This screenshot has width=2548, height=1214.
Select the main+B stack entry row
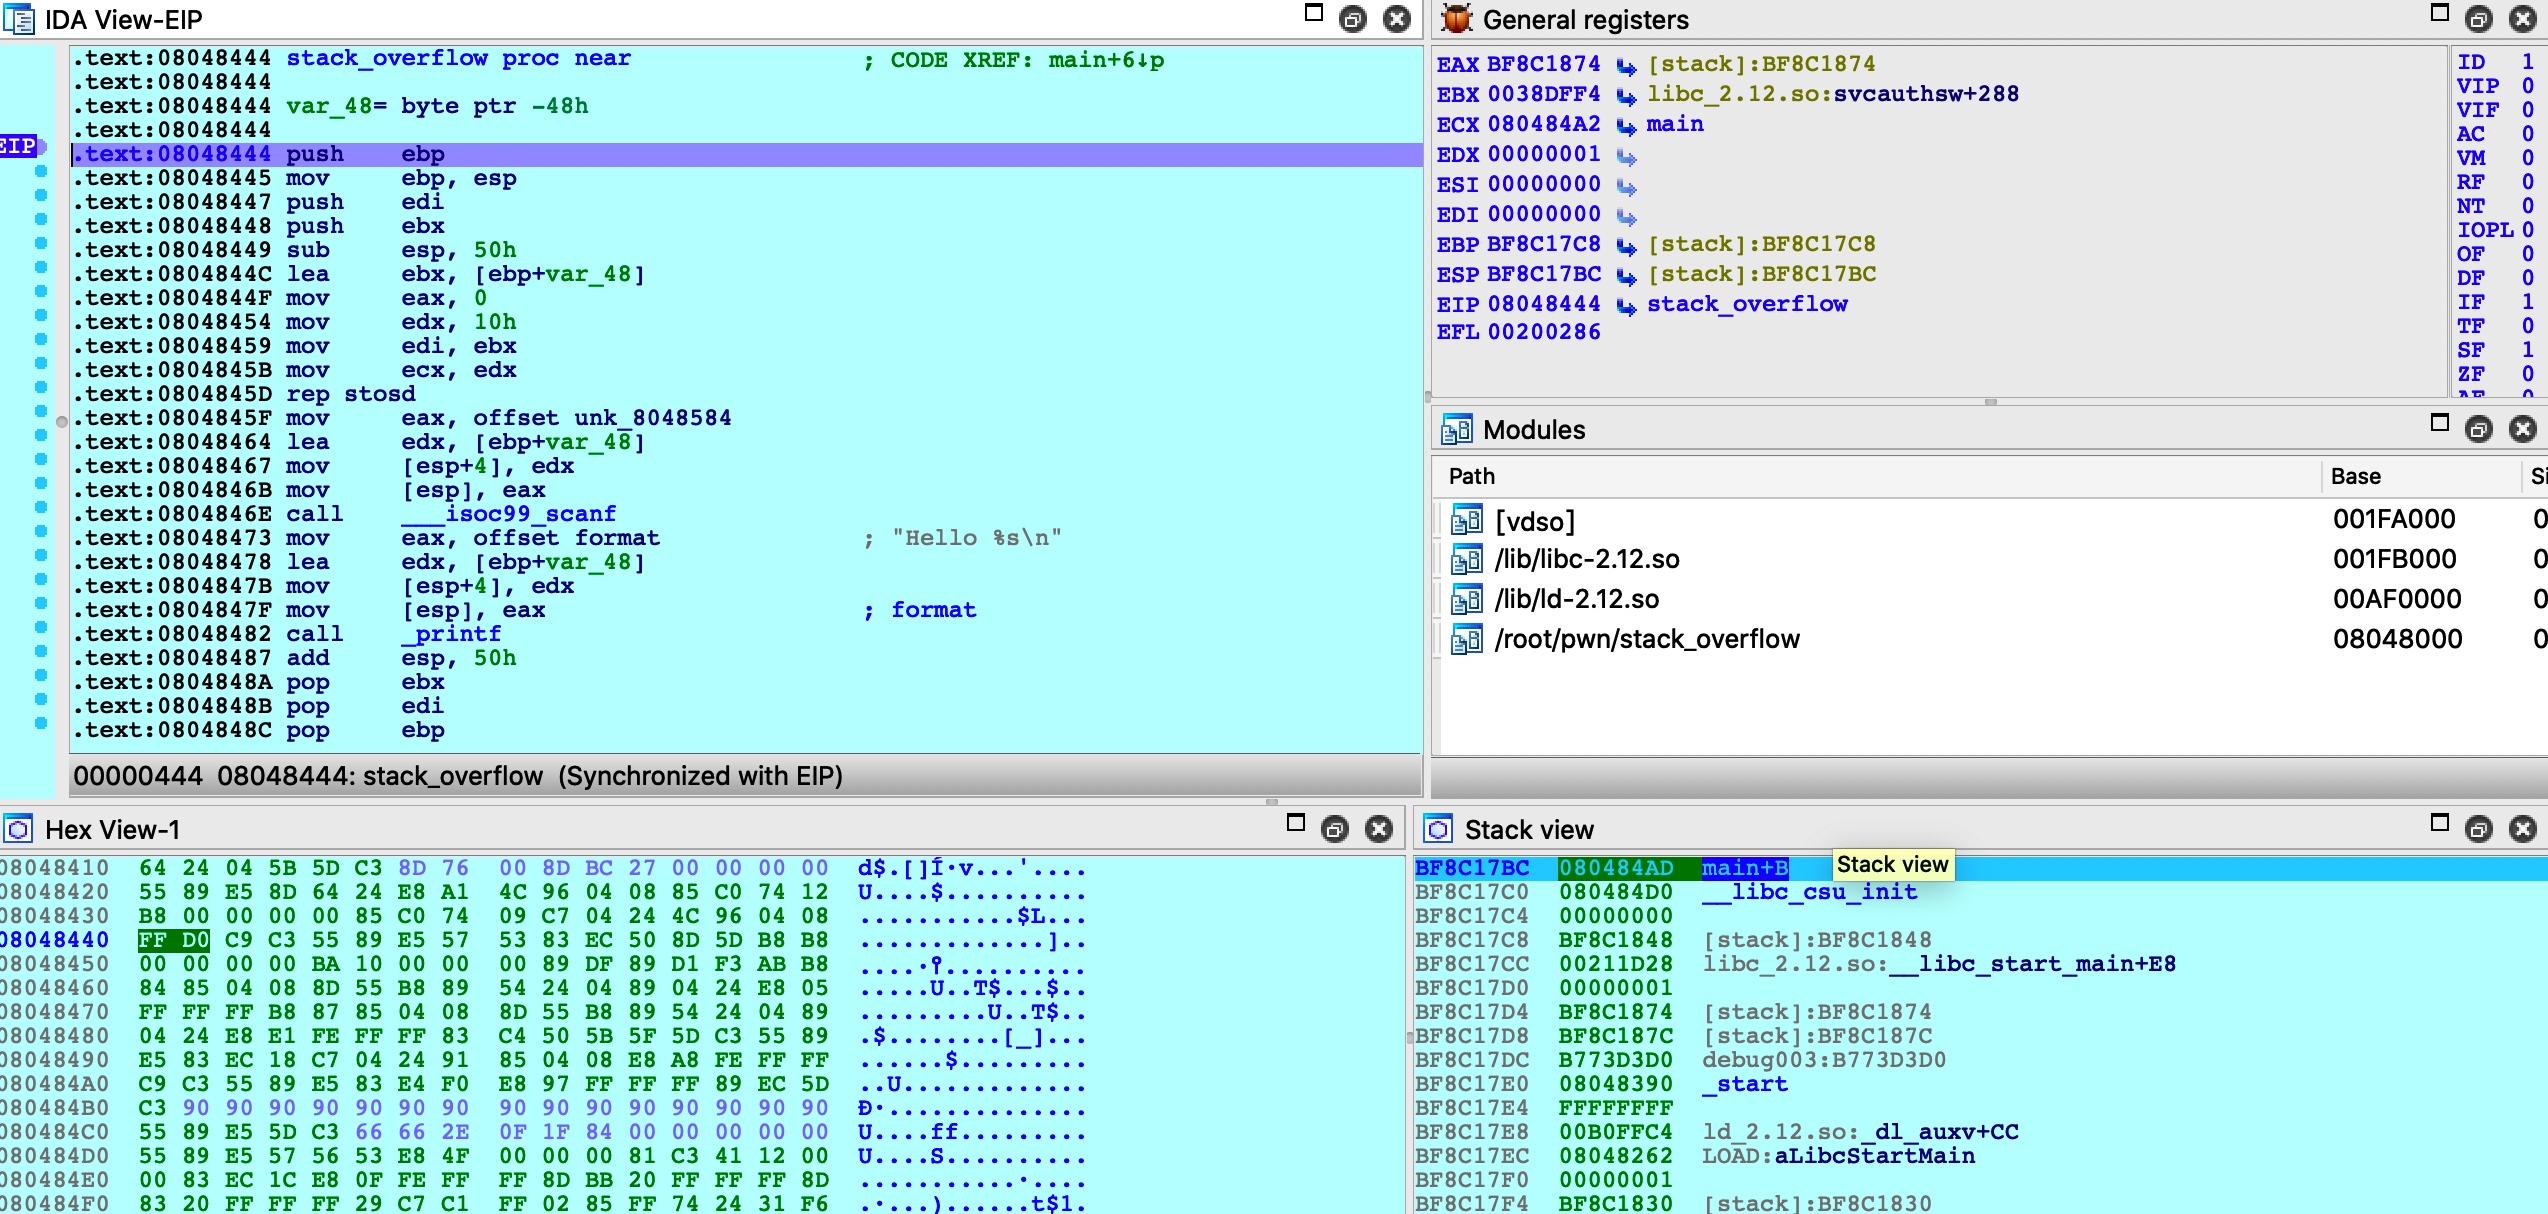(x=1980, y=868)
